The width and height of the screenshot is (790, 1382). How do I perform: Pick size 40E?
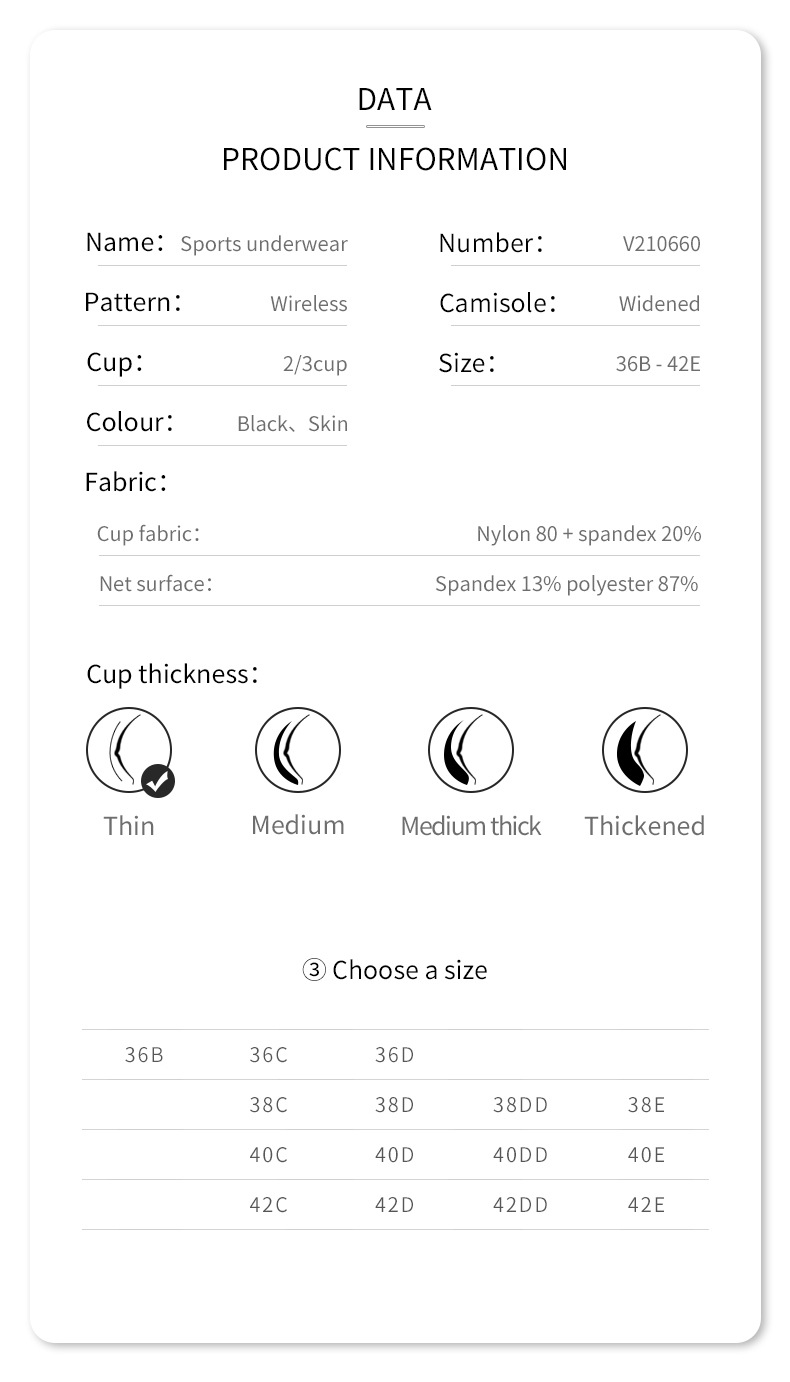pyautogui.click(x=646, y=1155)
